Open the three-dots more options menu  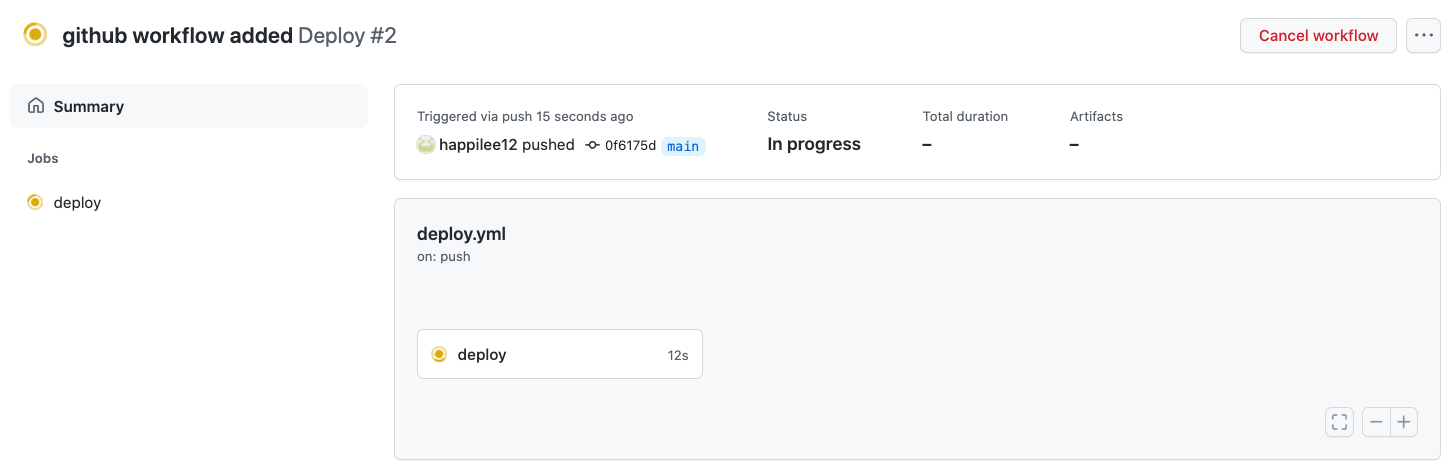tap(1423, 36)
